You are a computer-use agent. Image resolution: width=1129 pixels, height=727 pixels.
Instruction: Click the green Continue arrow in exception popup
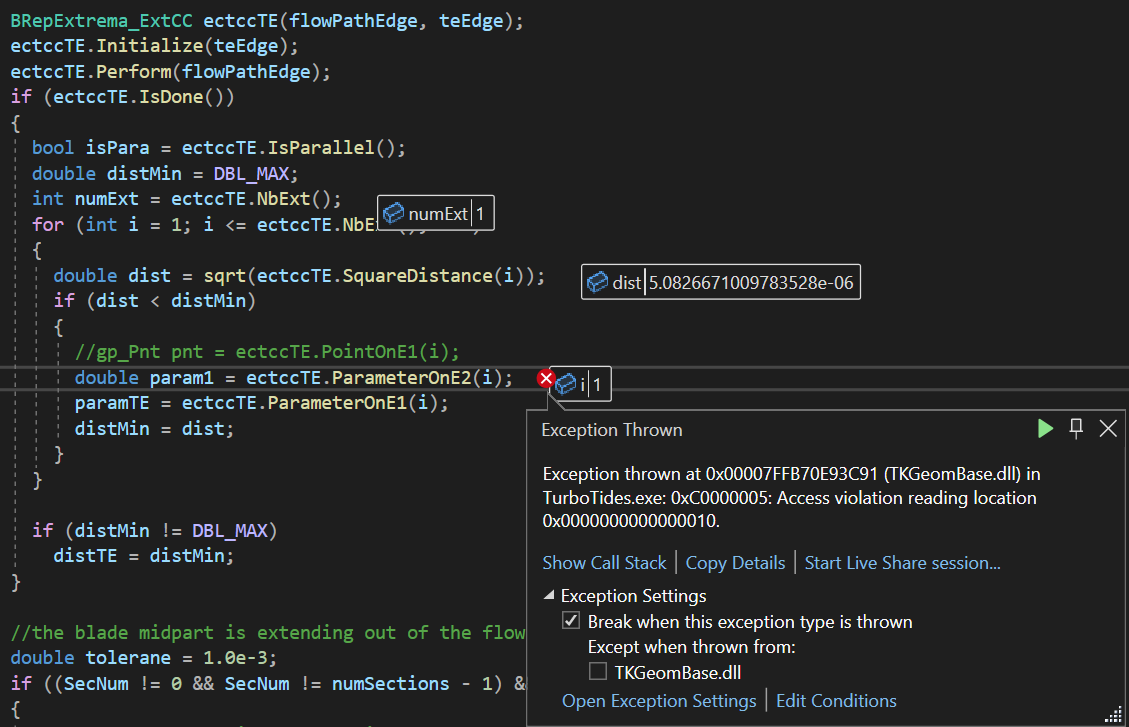1045,429
